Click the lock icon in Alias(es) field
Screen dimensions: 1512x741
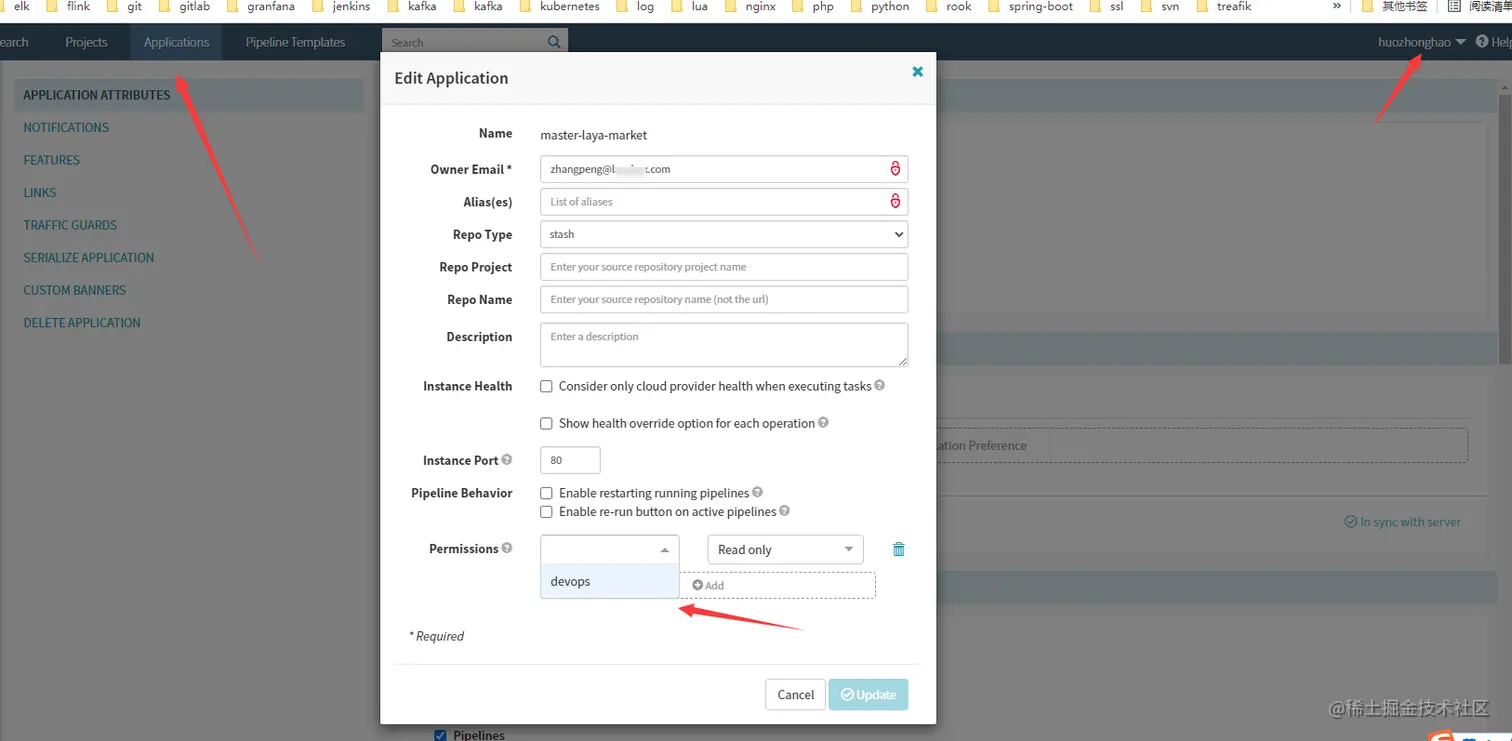tap(895, 201)
